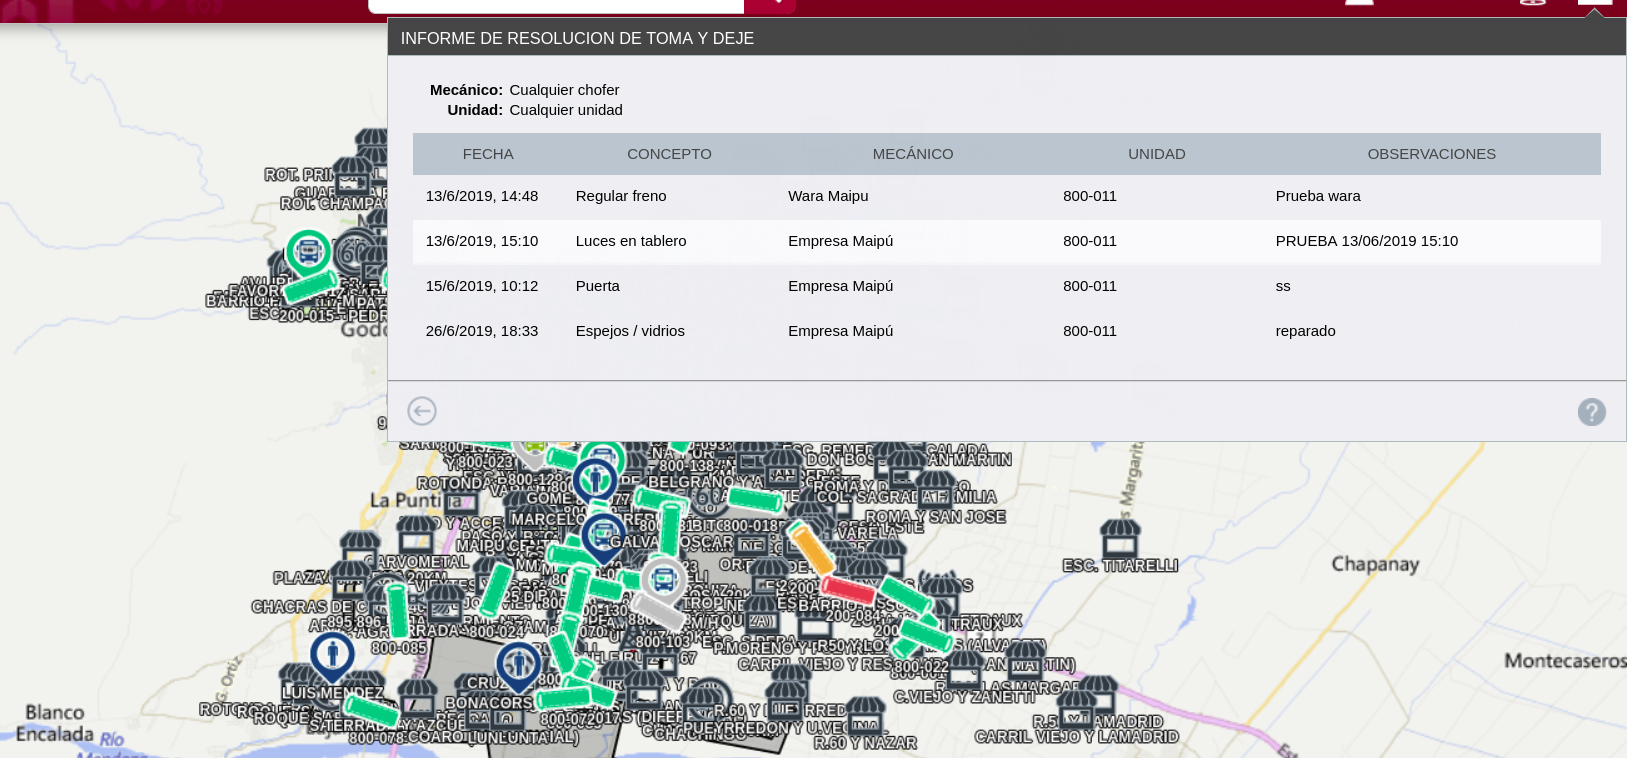
Task: Click the back arrow in the report panel
Action: point(422,411)
